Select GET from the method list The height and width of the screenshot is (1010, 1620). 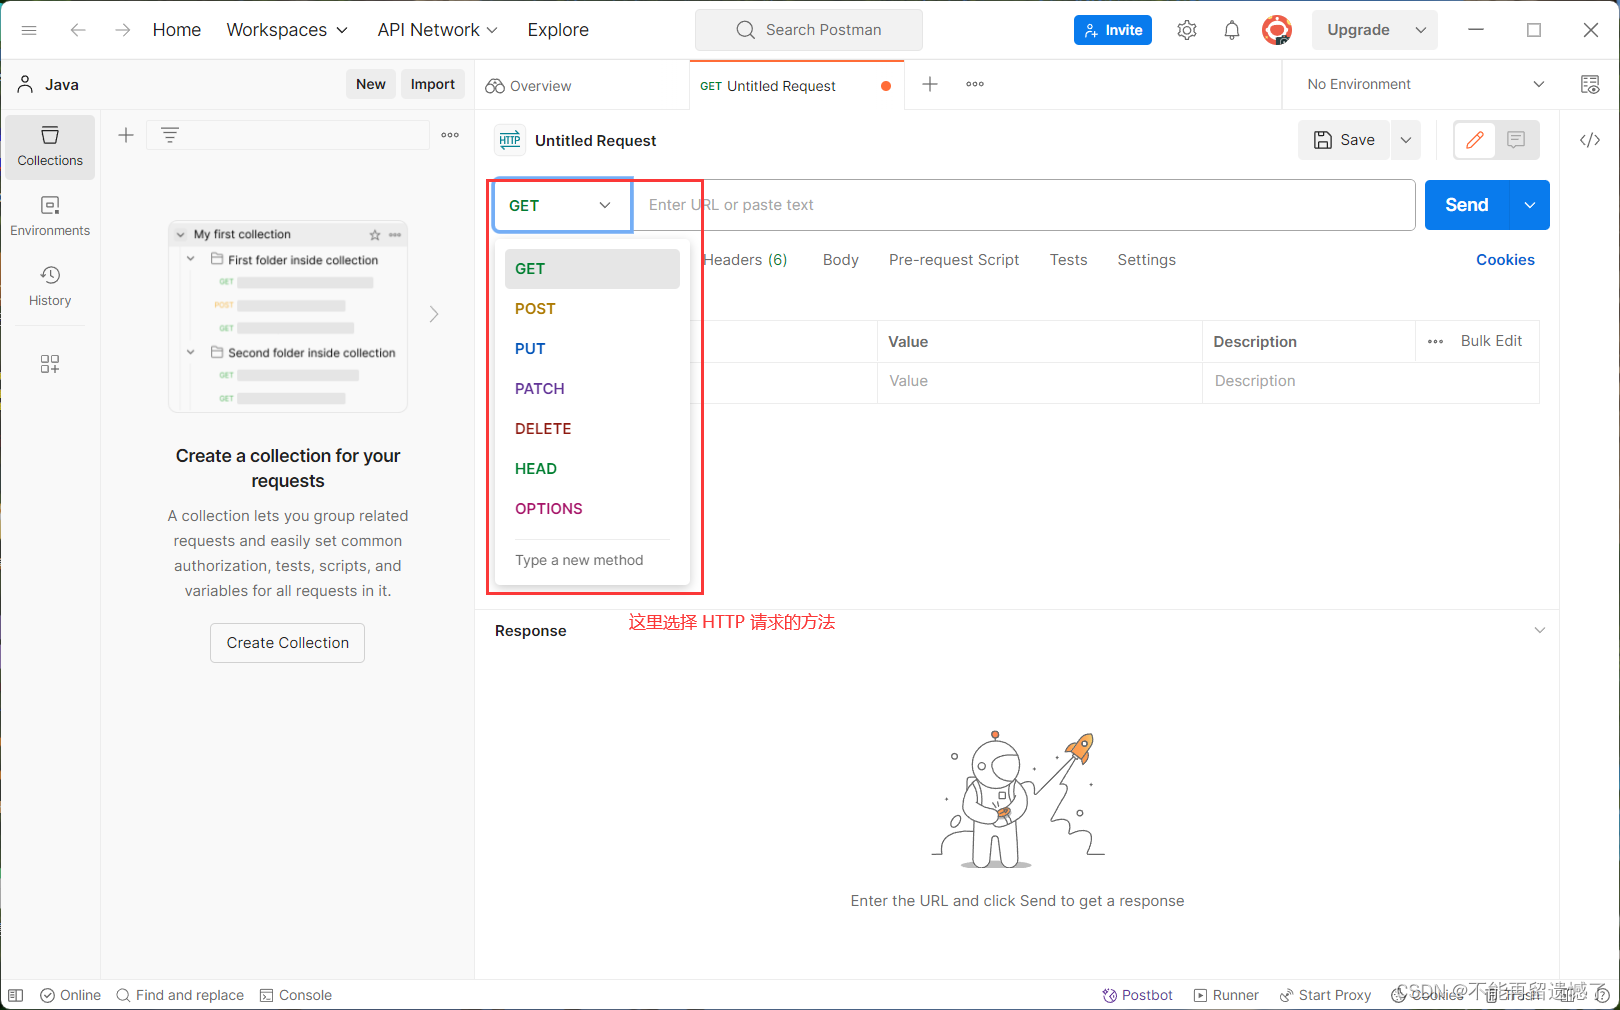pyautogui.click(x=592, y=269)
